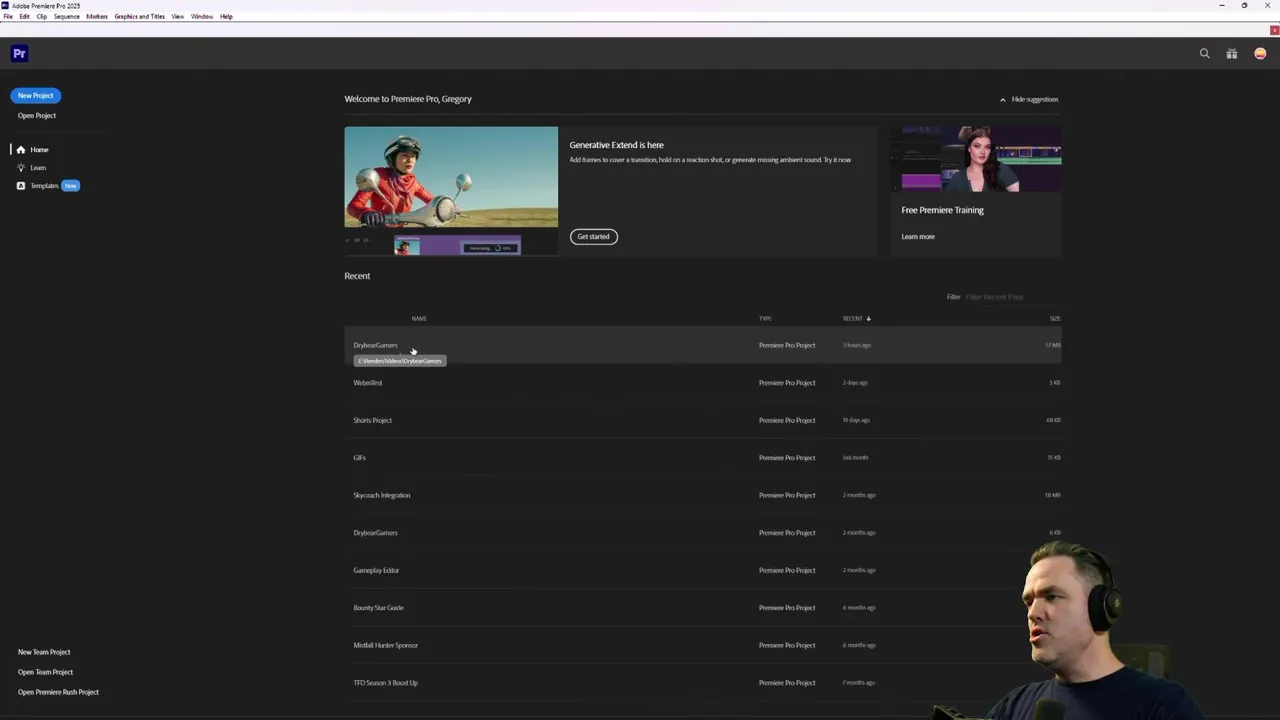The height and width of the screenshot is (720, 1280).
Task: Sort the recent list by the NAME column header
Action: [419, 319]
